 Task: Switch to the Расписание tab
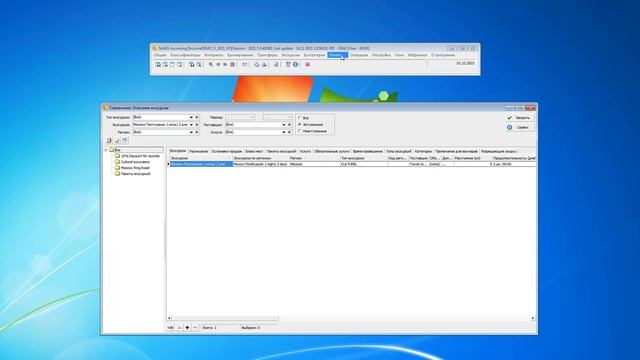pos(199,151)
